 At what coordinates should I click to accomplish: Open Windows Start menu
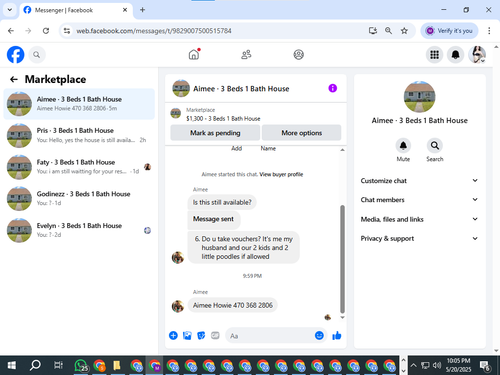pyautogui.click(x=12, y=365)
